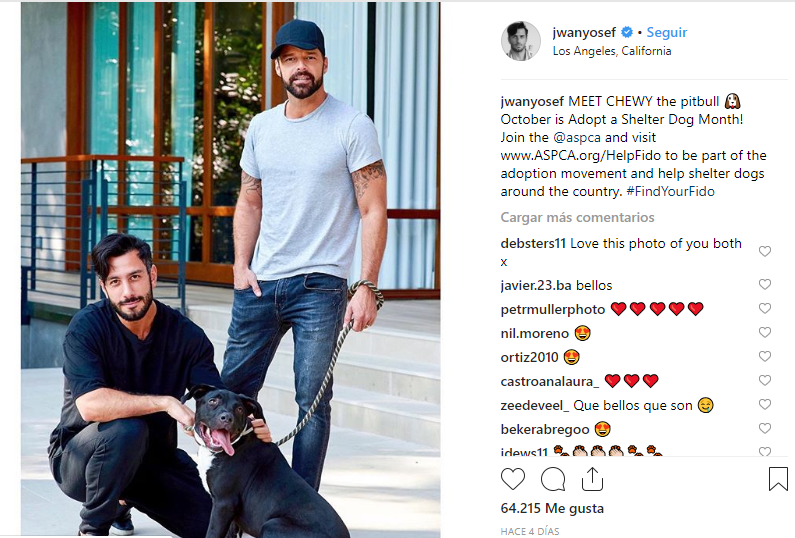This screenshot has width=795, height=538.
Task: Like the post with the heart icon
Action: point(513,479)
